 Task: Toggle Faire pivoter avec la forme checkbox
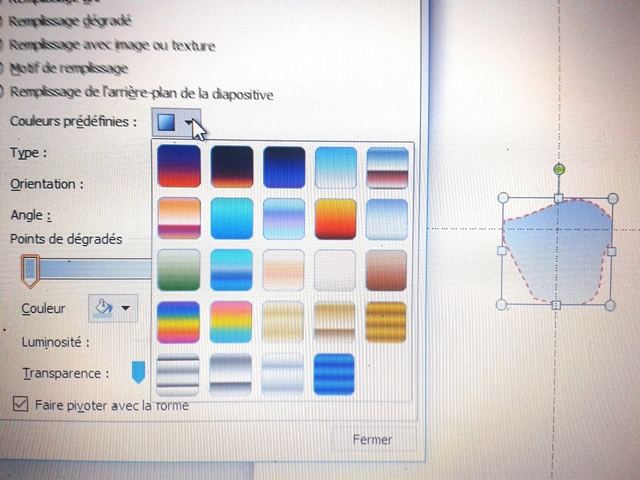[x=21, y=404]
